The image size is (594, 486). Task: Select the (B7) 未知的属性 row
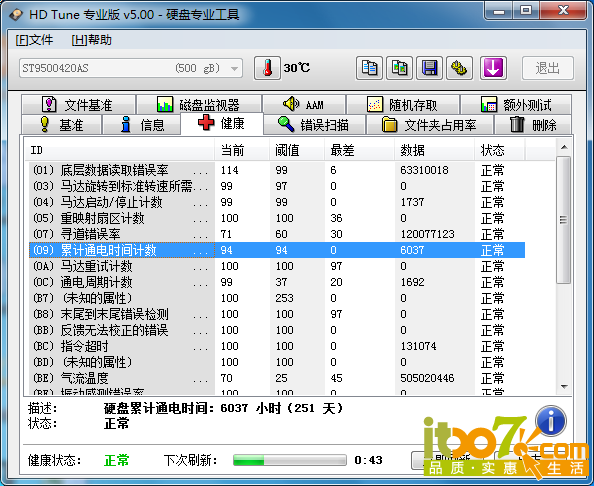coord(277,298)
